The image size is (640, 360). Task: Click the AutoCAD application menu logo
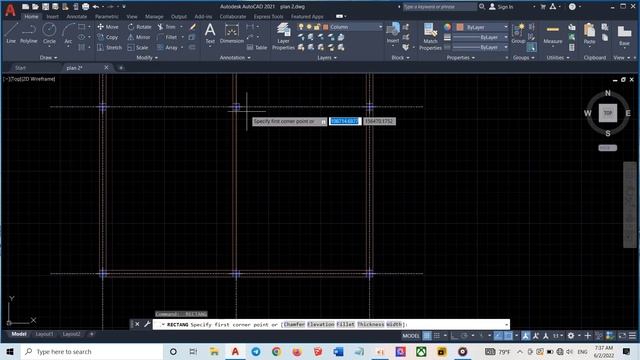(10, 10)
